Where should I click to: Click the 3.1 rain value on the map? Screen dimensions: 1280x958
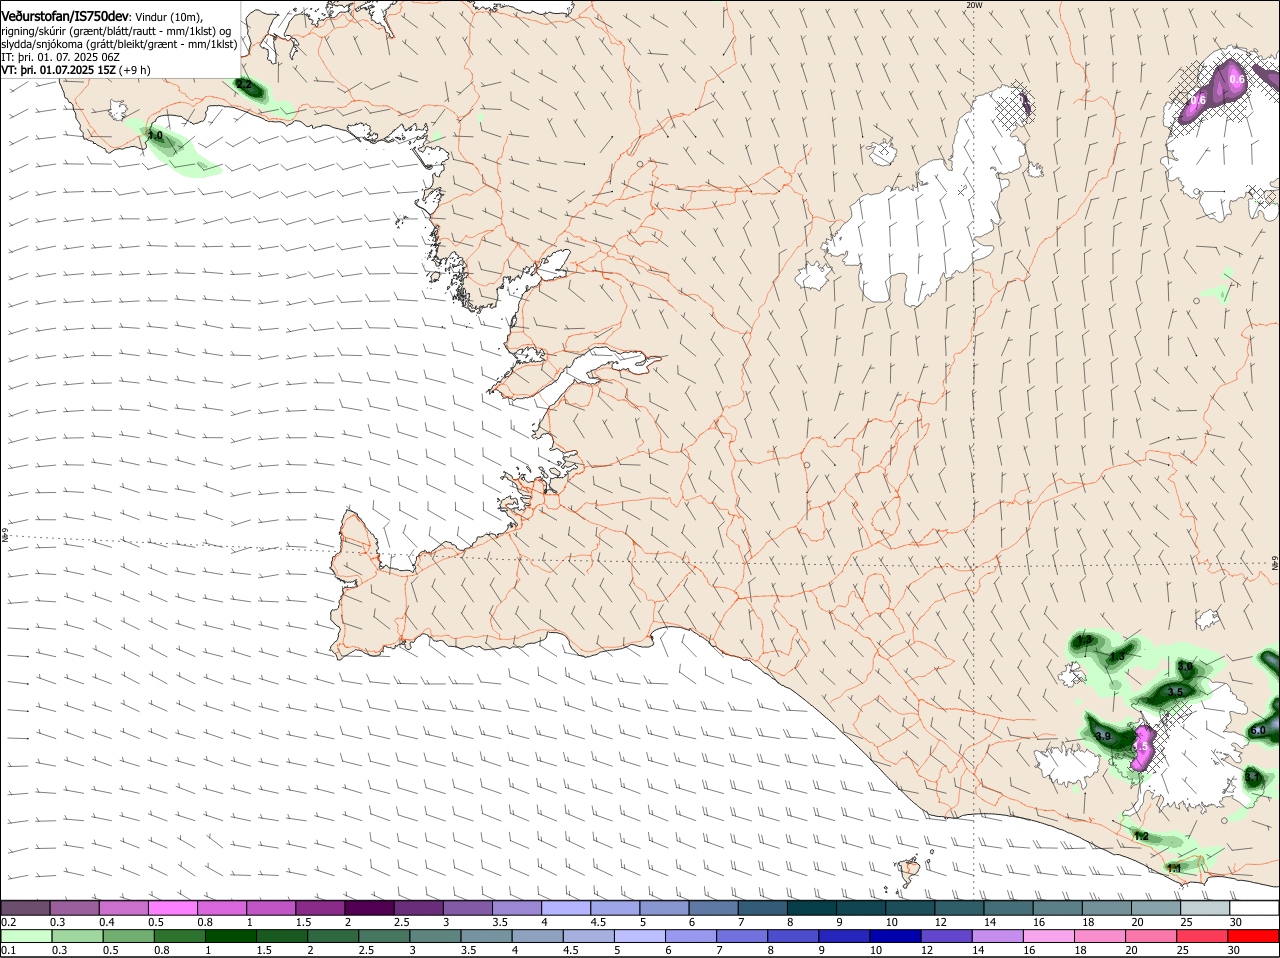tap(1252, 776)
